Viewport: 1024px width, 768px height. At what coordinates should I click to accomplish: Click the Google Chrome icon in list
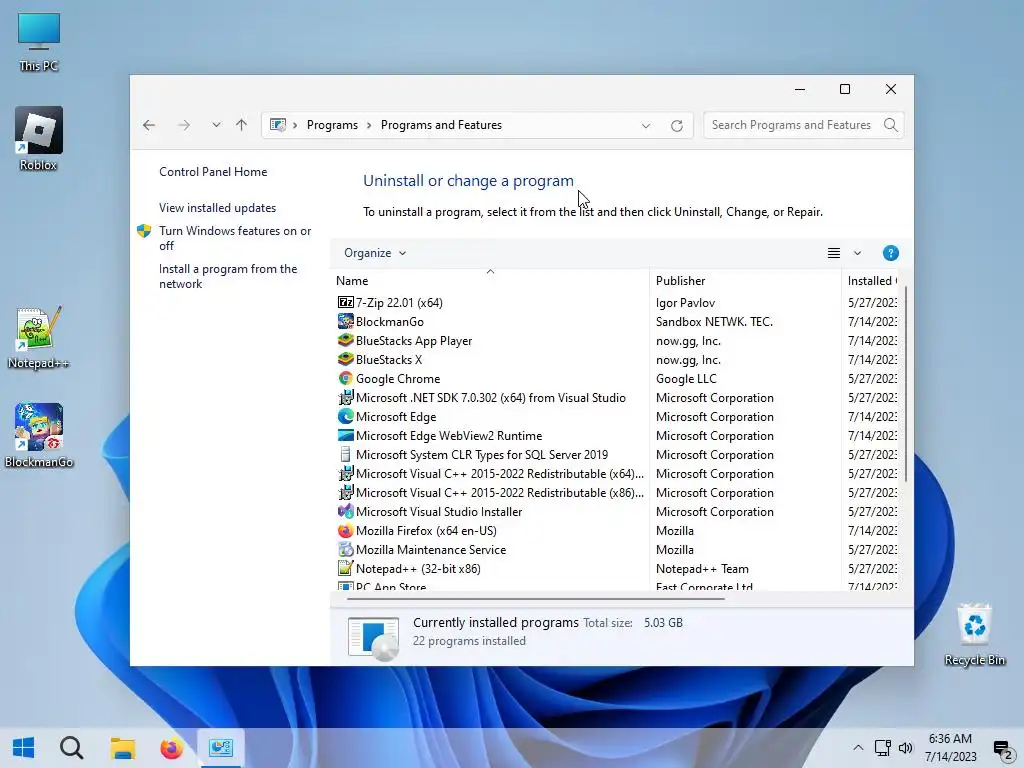point(345,378)
